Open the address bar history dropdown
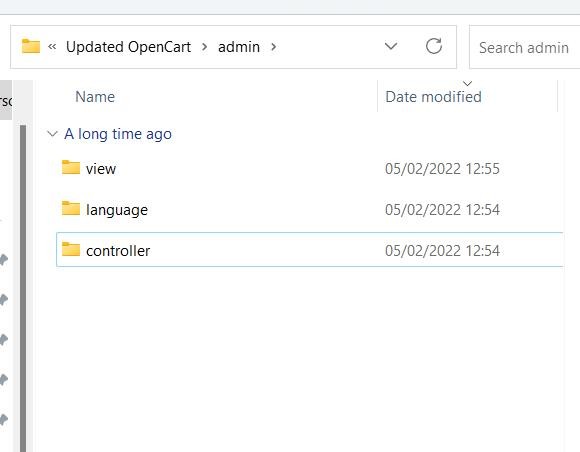Screen dimensions: 580x452 point(391,47)
